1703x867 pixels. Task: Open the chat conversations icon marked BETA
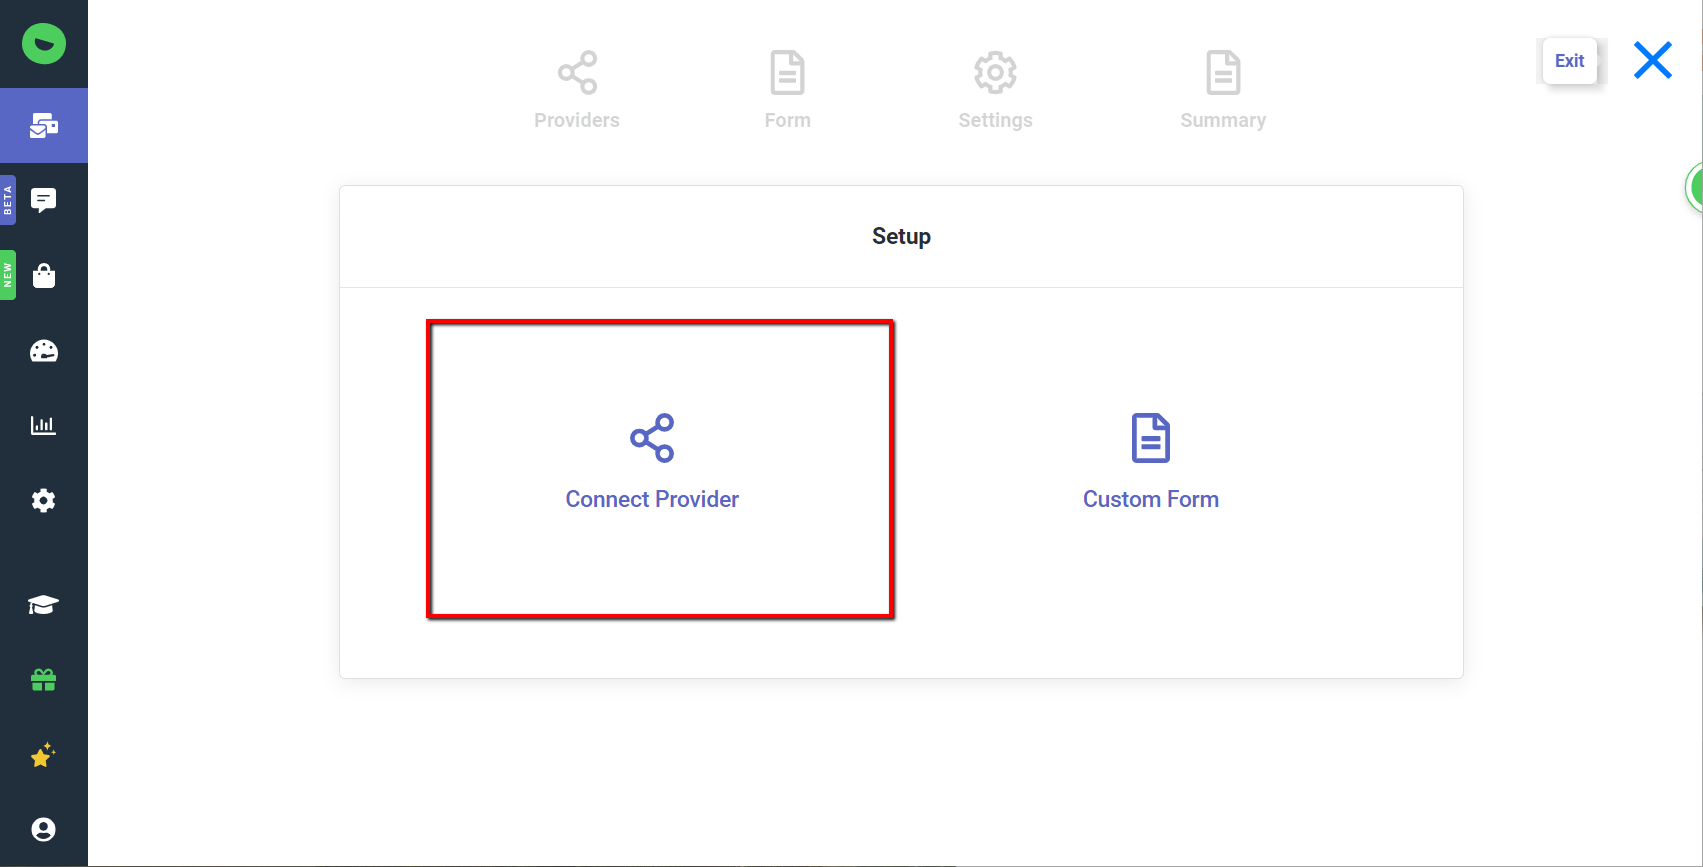(44, 200)
